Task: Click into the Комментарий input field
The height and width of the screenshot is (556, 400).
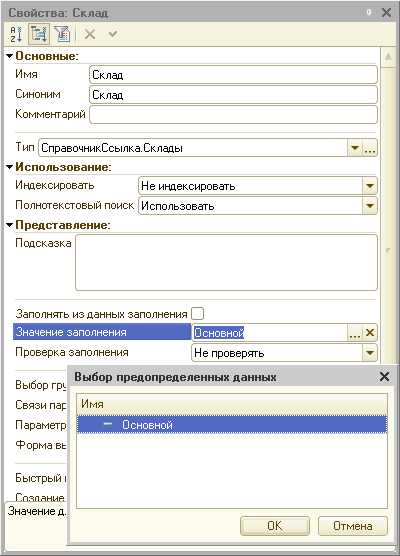Action: click(x=233, y=115)
